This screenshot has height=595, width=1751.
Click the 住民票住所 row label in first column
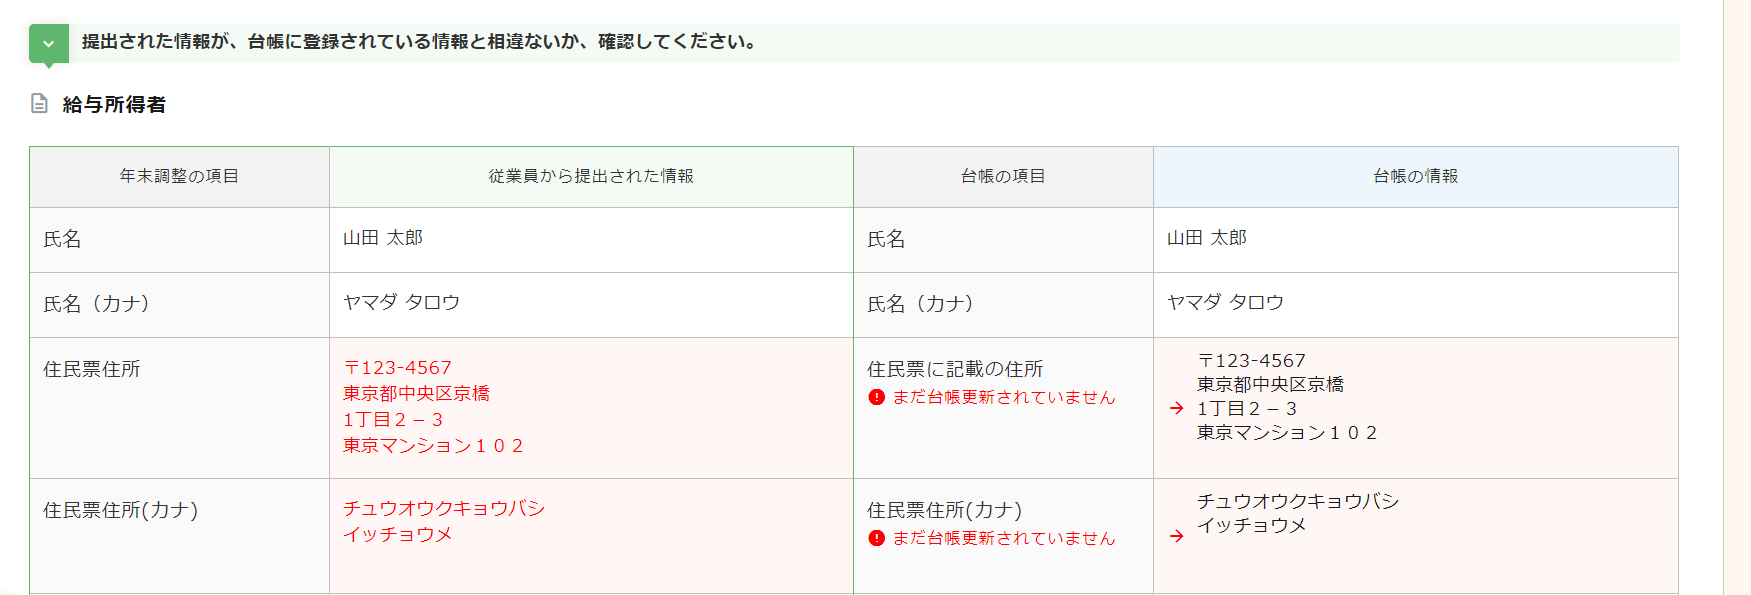(92, 370)
